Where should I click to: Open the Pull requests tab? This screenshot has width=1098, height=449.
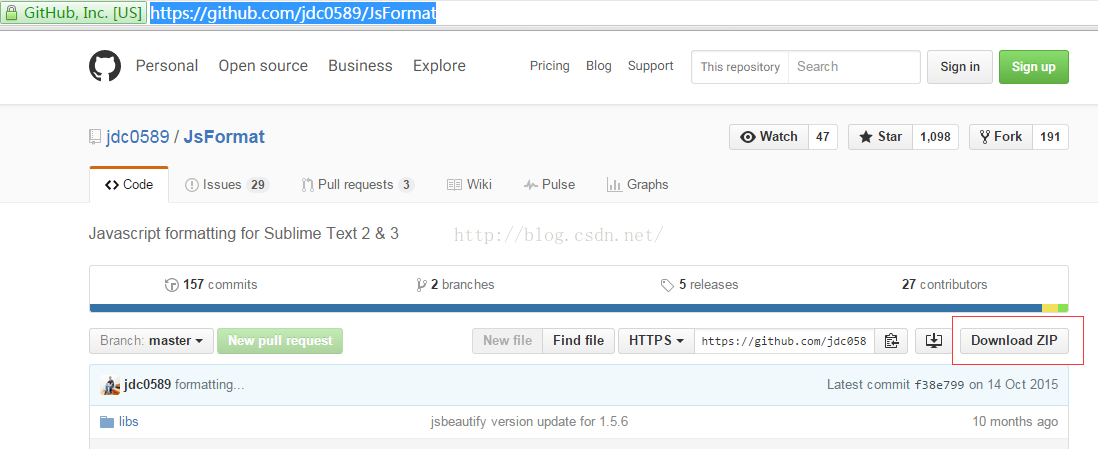tap(358, 185)
